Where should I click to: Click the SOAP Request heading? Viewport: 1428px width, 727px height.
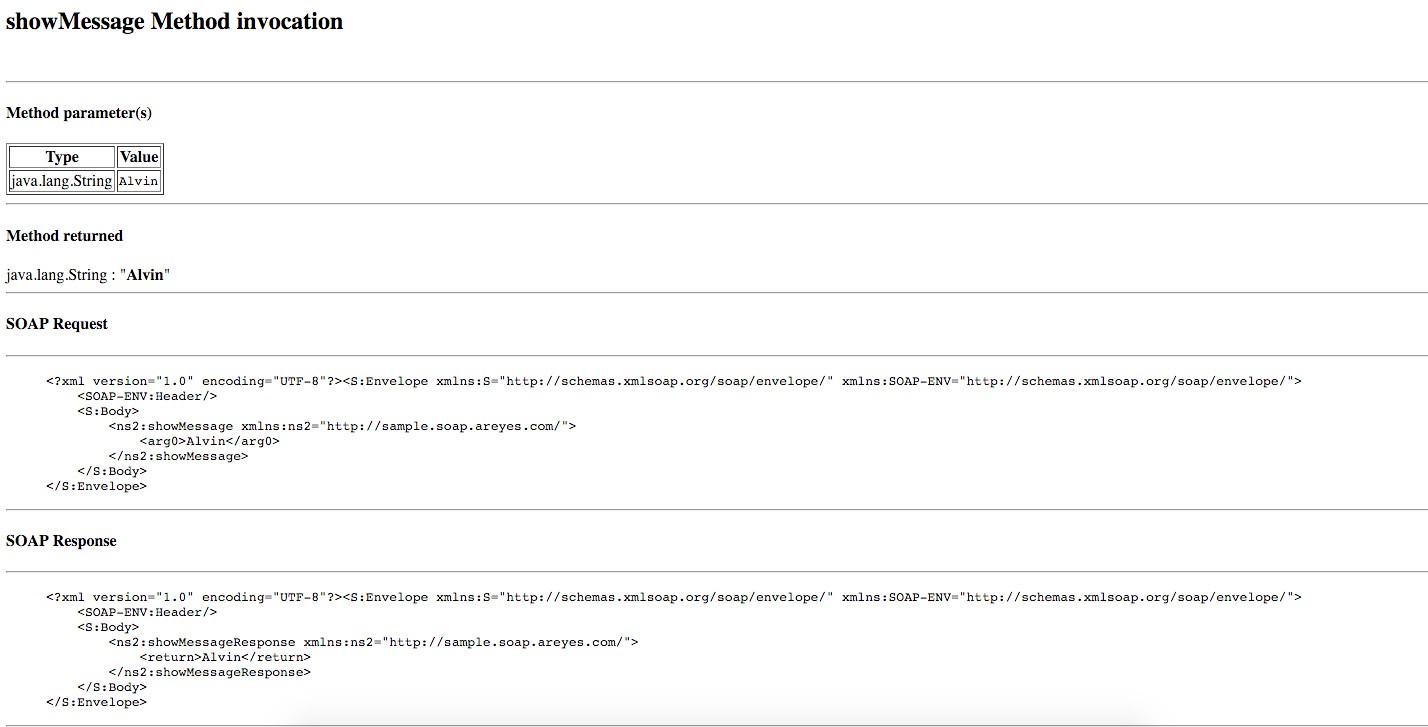coord(57,324)
